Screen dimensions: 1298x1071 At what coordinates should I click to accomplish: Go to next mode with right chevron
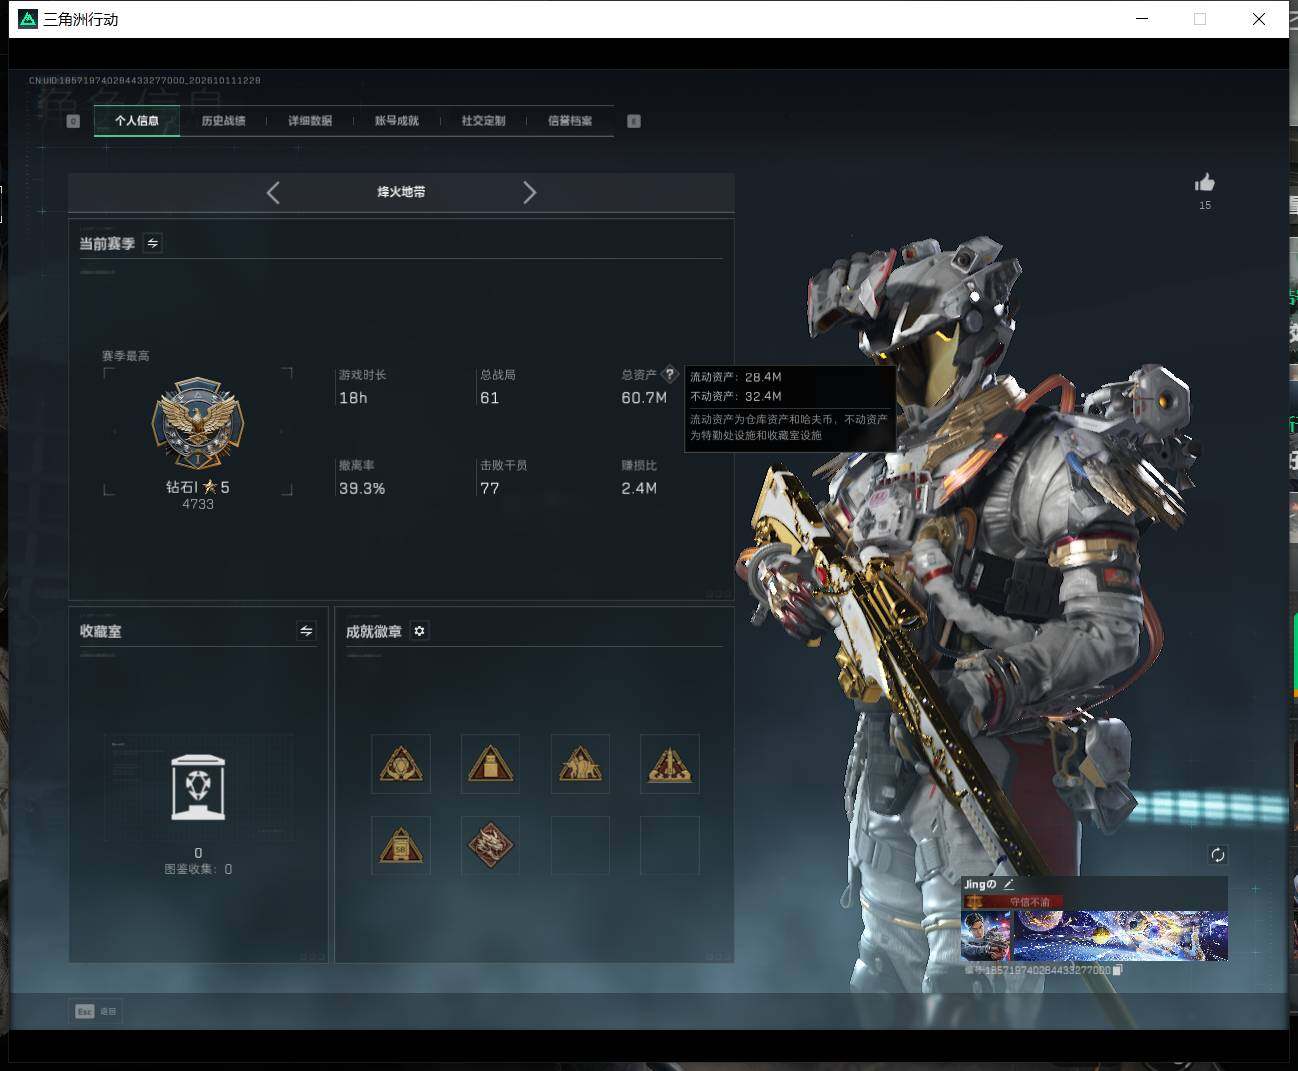530,192
